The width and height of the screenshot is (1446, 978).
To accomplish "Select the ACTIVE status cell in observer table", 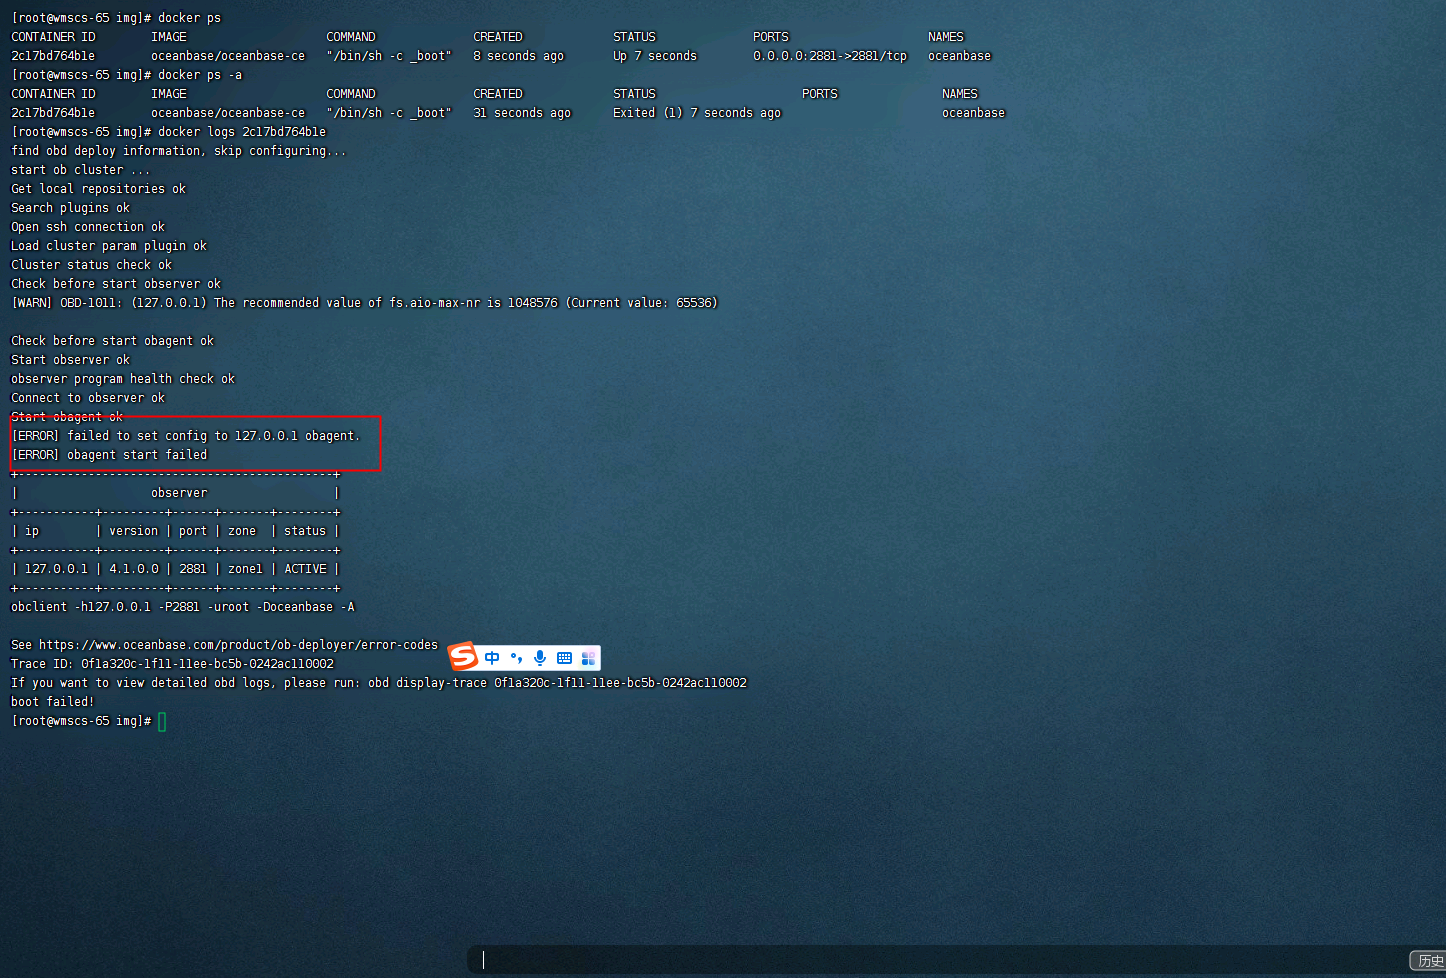I will point(305,569).
